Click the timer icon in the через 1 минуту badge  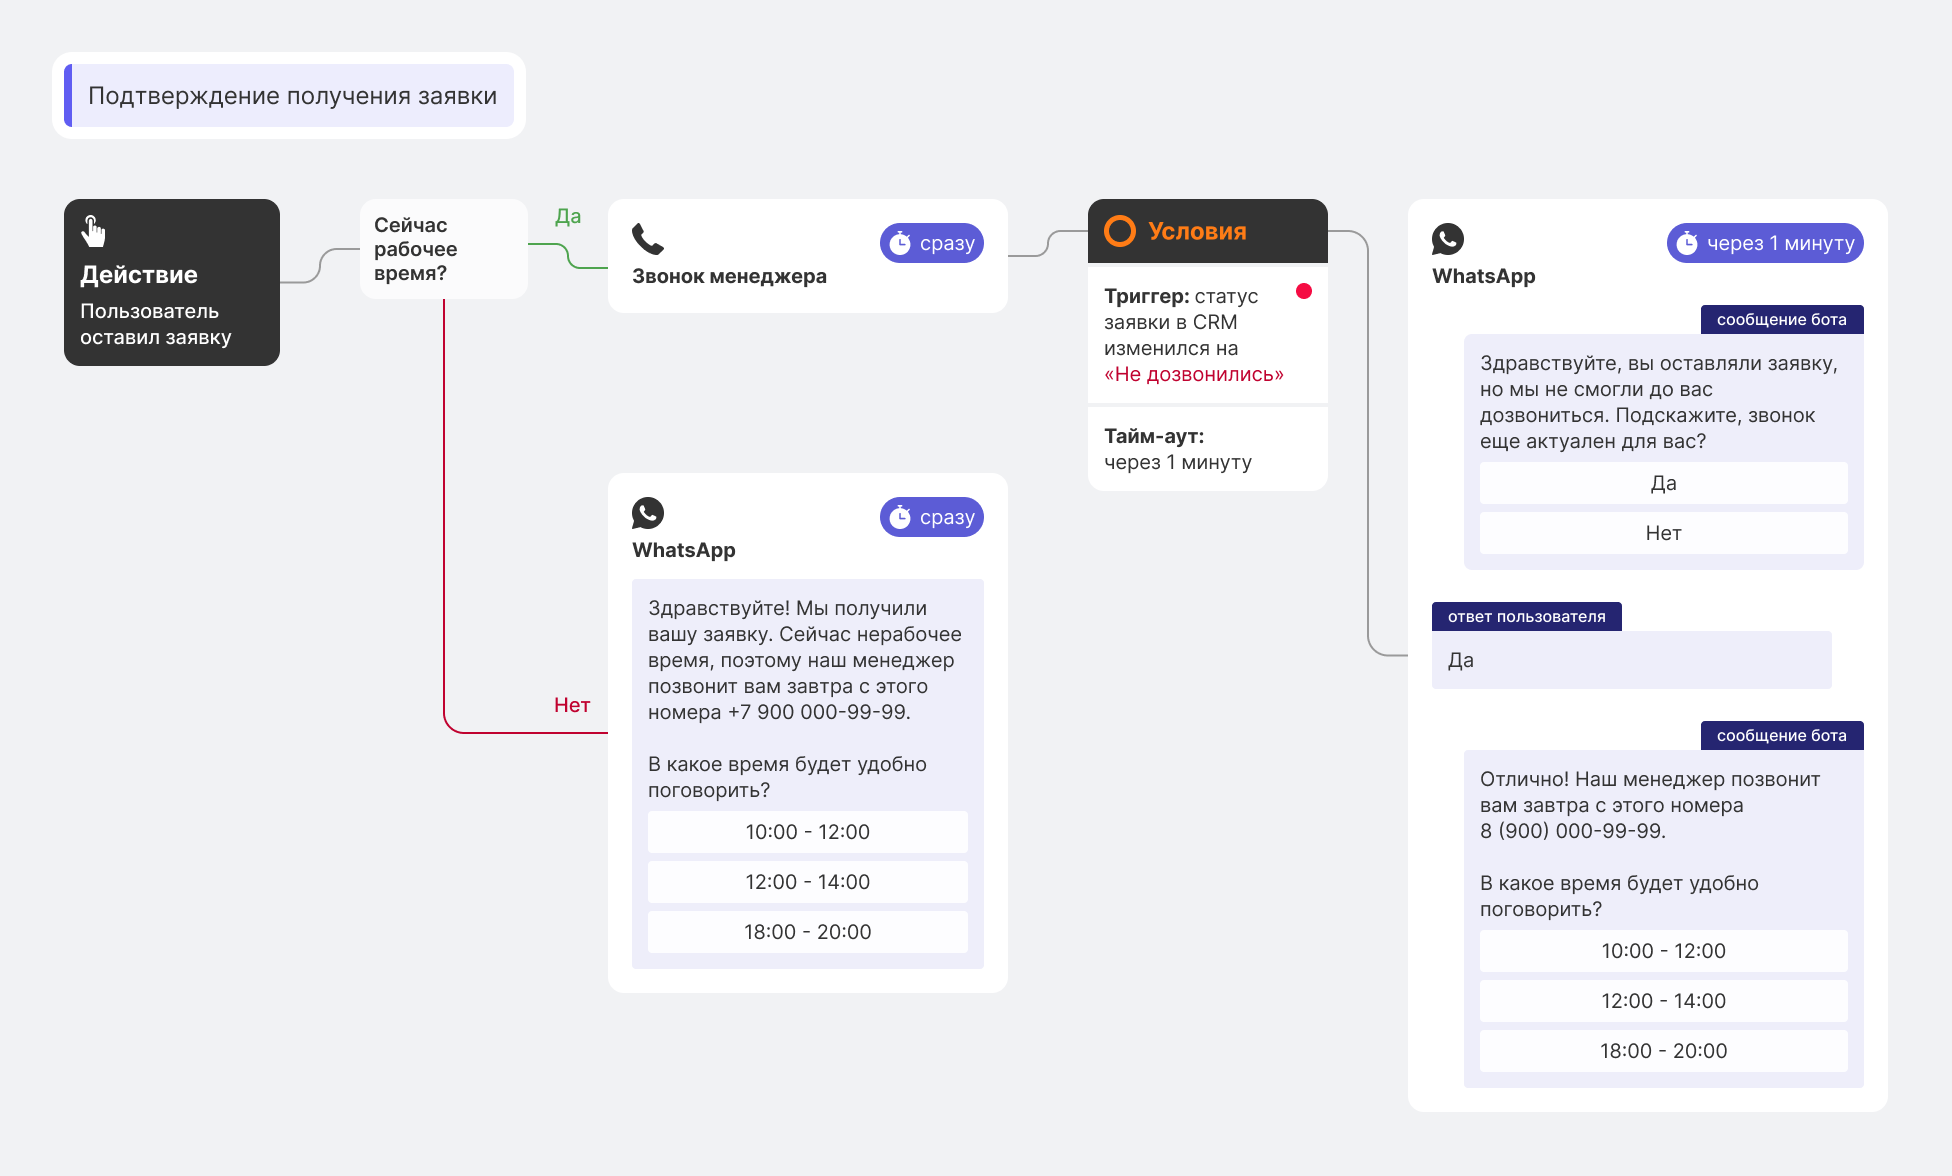[x=1687, y=243]
